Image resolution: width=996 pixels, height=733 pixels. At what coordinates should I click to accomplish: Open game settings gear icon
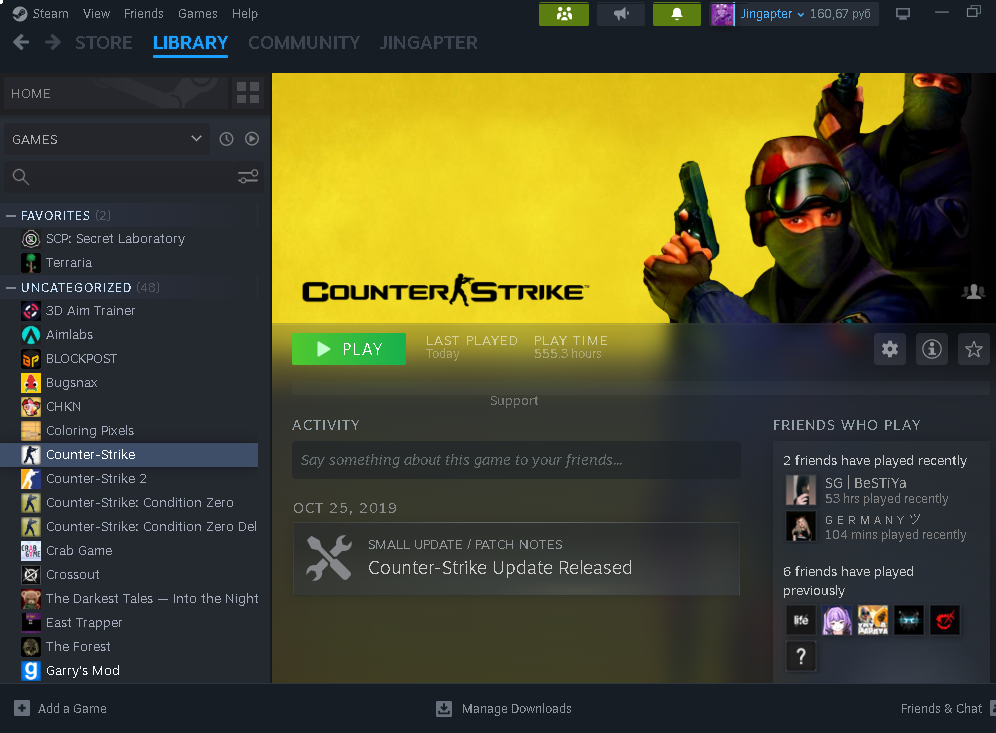click(890, 349)
